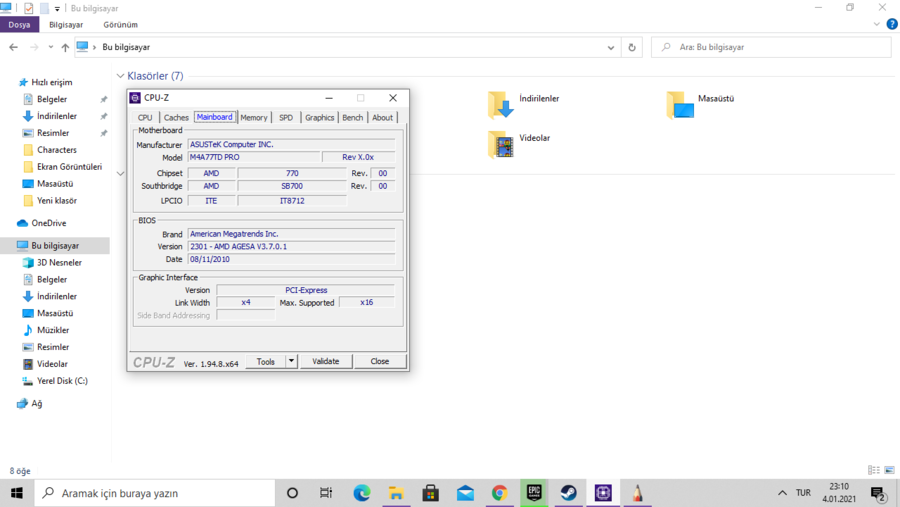Expand the address bar history dropdown
The width and height of the screenshot is (900, 507).
coord(611,47)
